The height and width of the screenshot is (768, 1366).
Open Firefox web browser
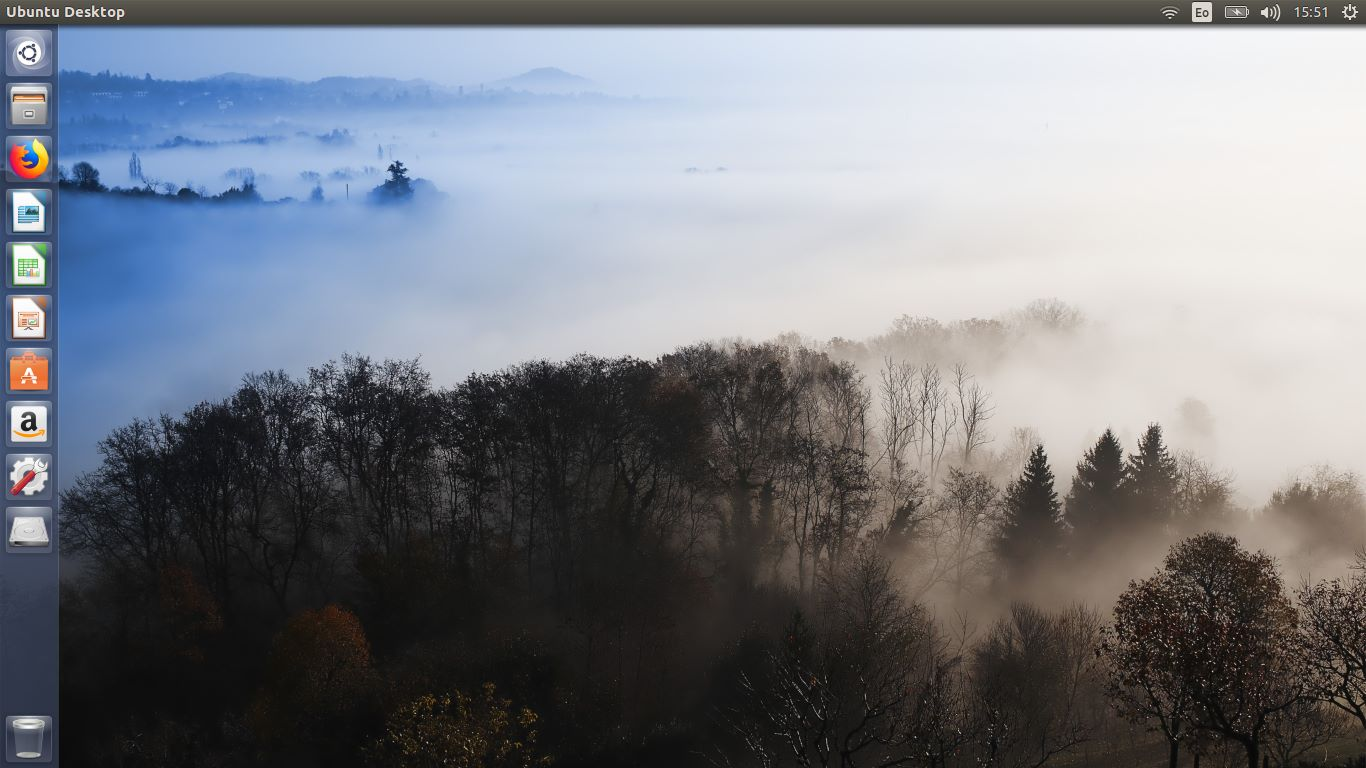point(29,159)
